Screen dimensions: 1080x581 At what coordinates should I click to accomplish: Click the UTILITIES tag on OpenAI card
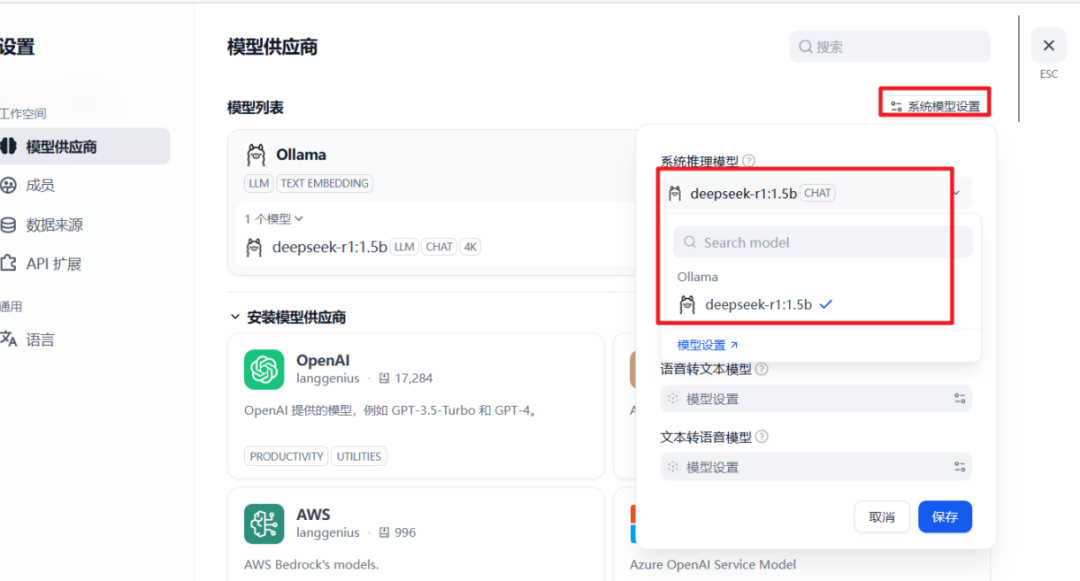359,456
